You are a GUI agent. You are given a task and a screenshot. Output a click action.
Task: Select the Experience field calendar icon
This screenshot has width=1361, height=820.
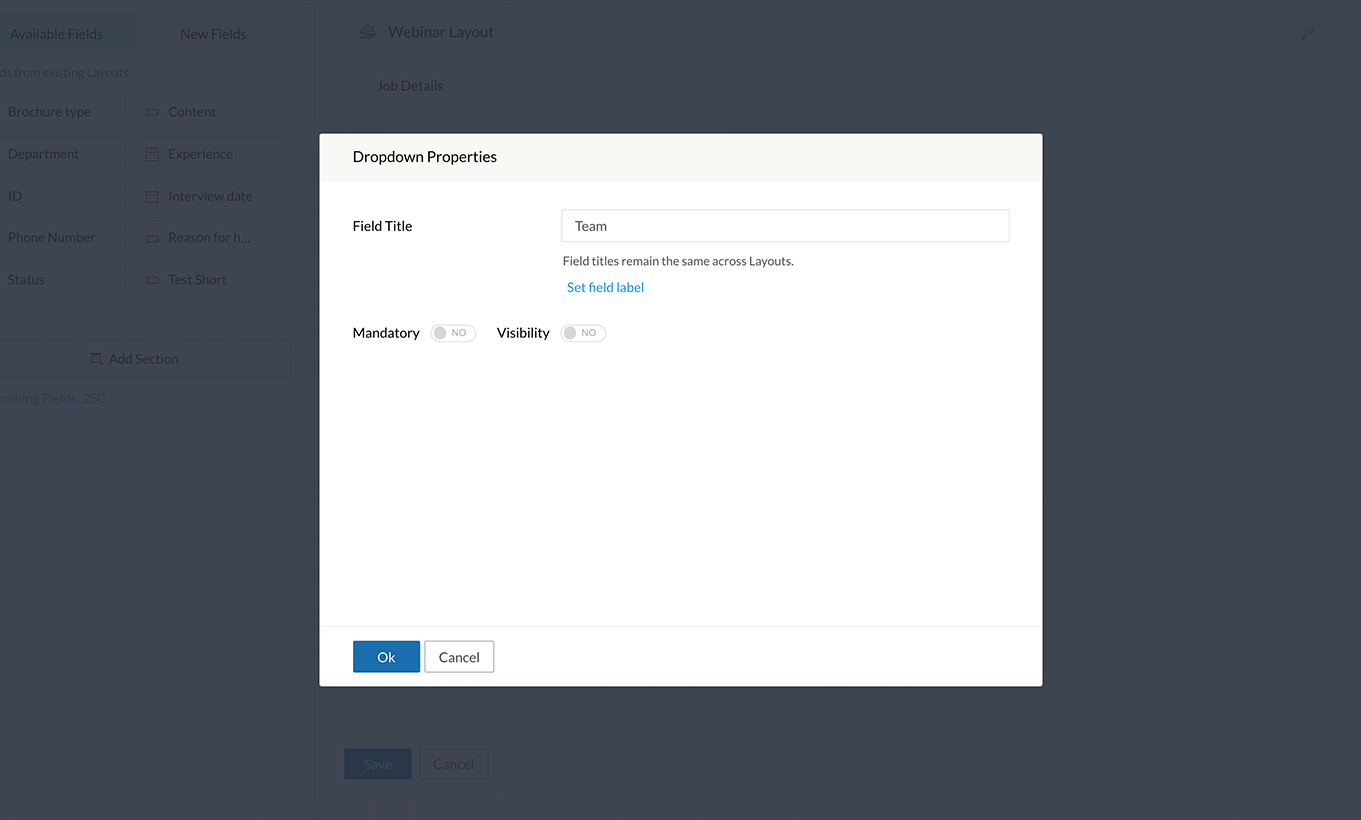tap(152, 154)
